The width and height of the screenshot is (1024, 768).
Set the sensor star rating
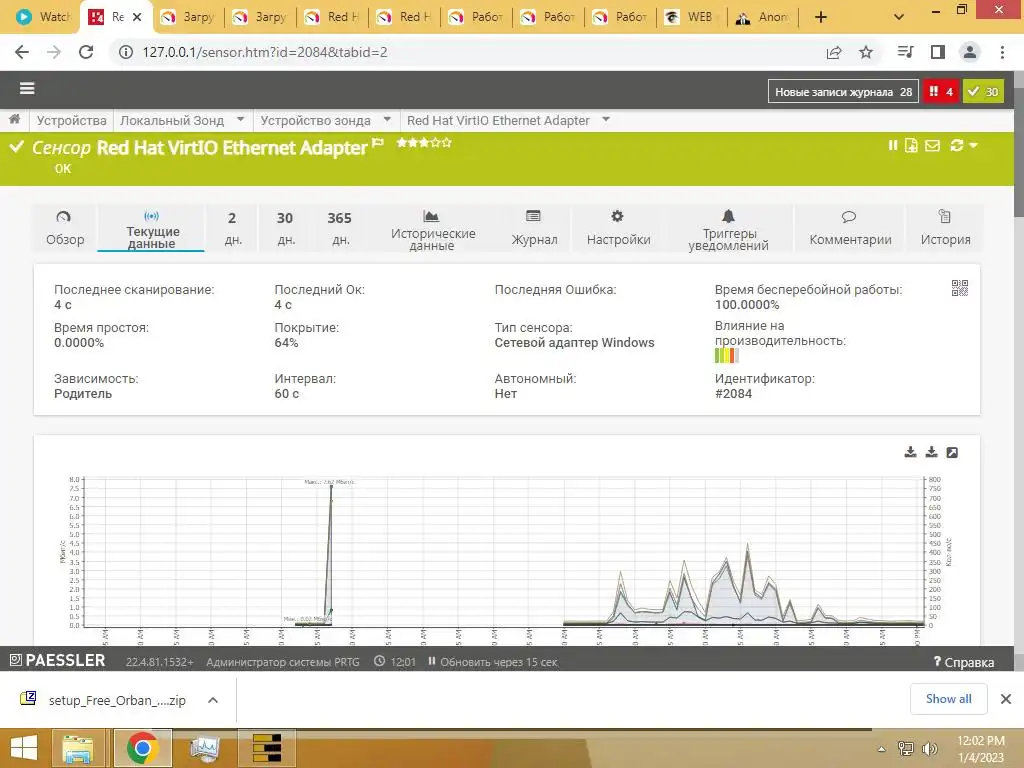click(x=424, y=142)
